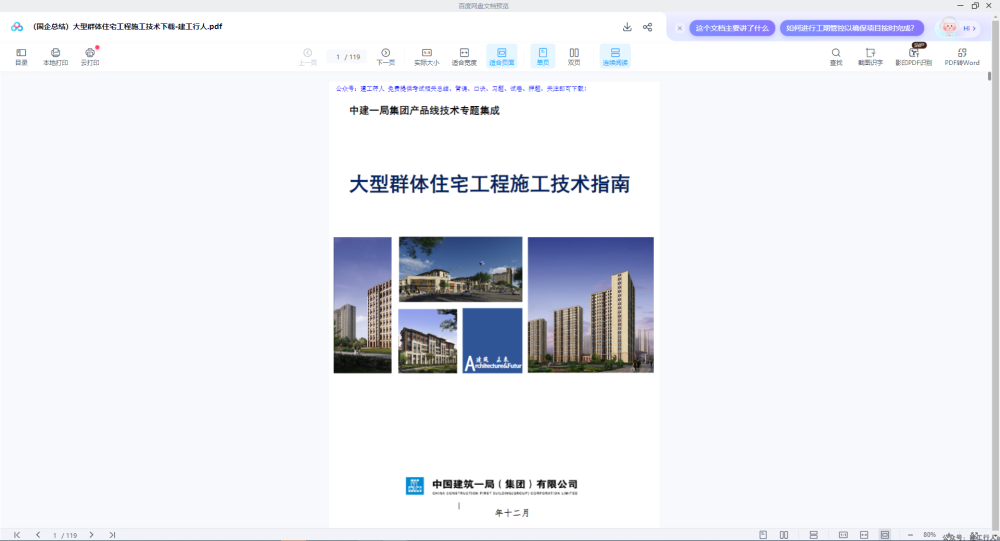
Task: Click the vertical scrollbar thumb on right
Action: click(989, 76)
